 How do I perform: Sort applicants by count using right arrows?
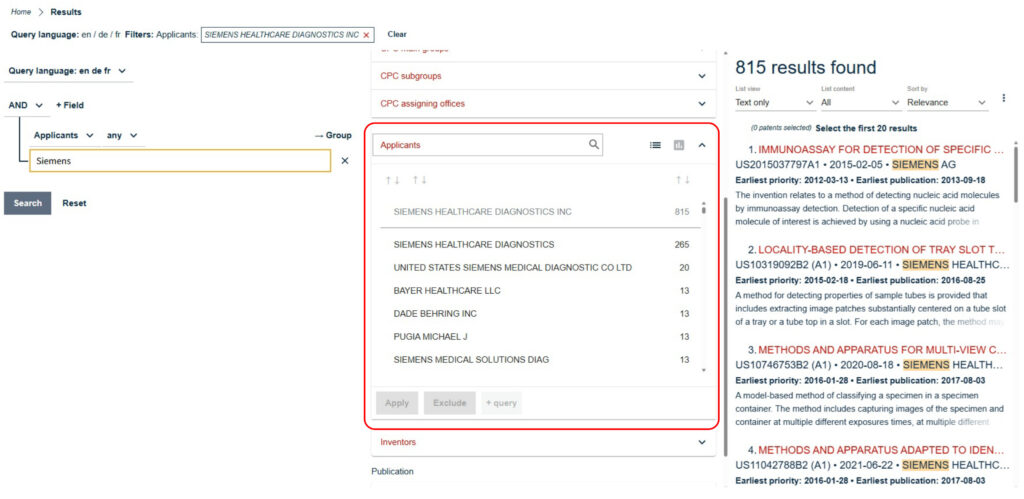tap(682, 180)
